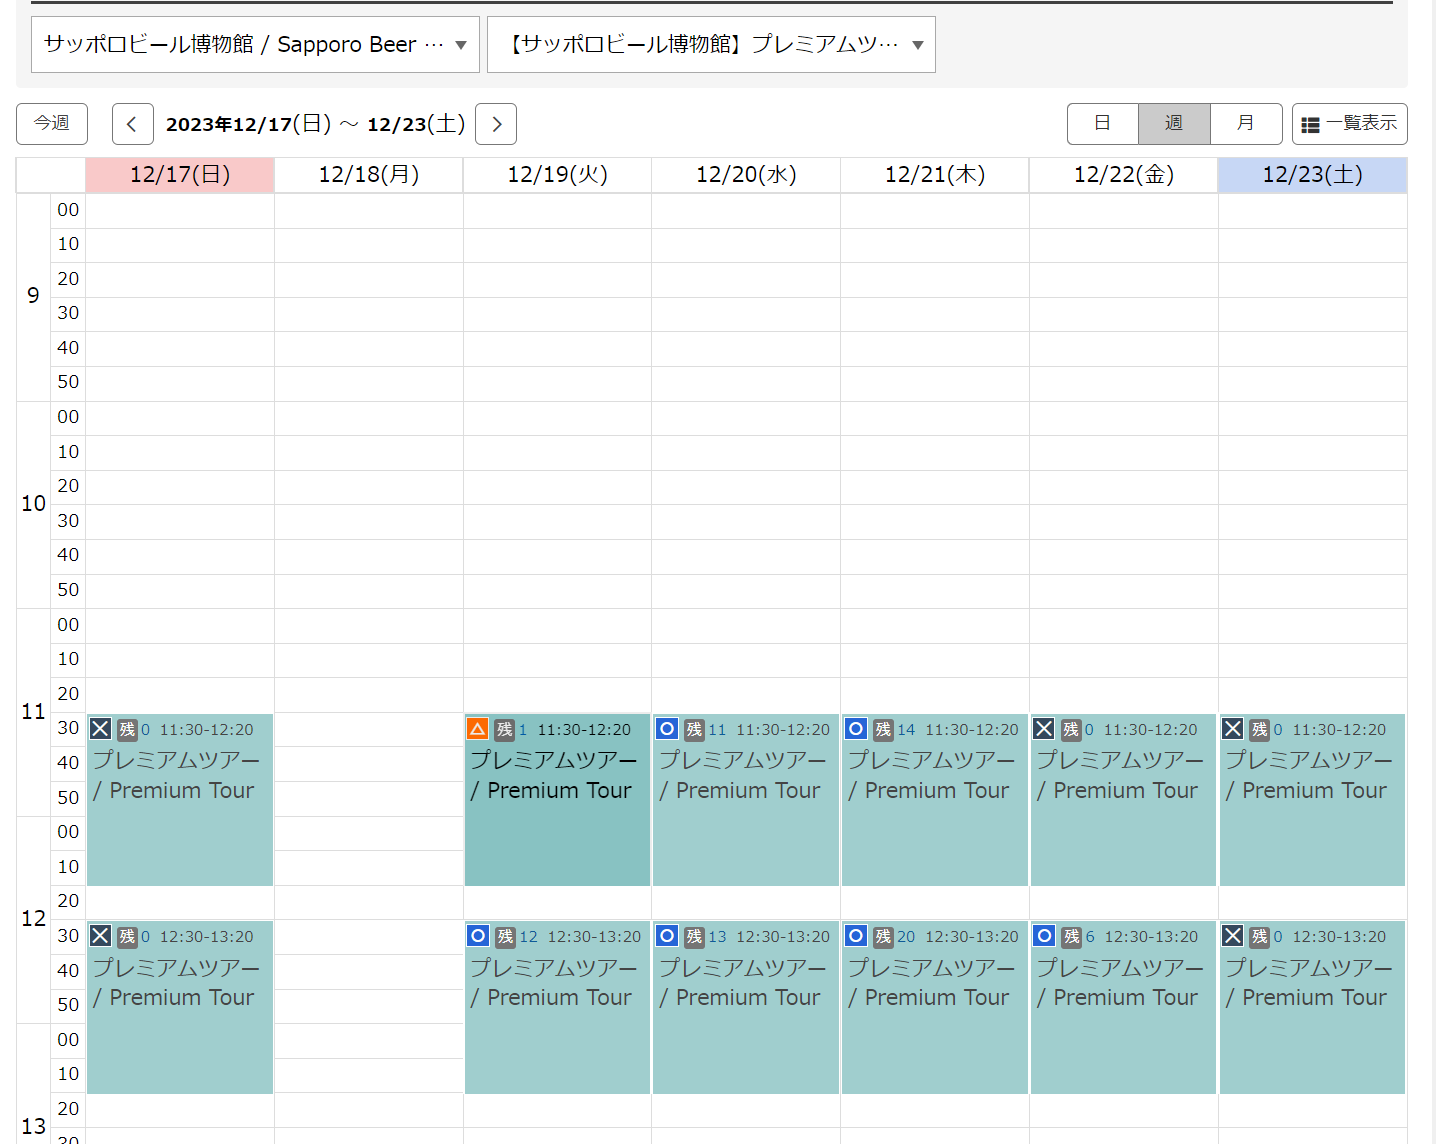The height and width of the screenshot is (1144, 1436).
Task: Select the 12/21(木) column header
Action: [x=935, y=175]
